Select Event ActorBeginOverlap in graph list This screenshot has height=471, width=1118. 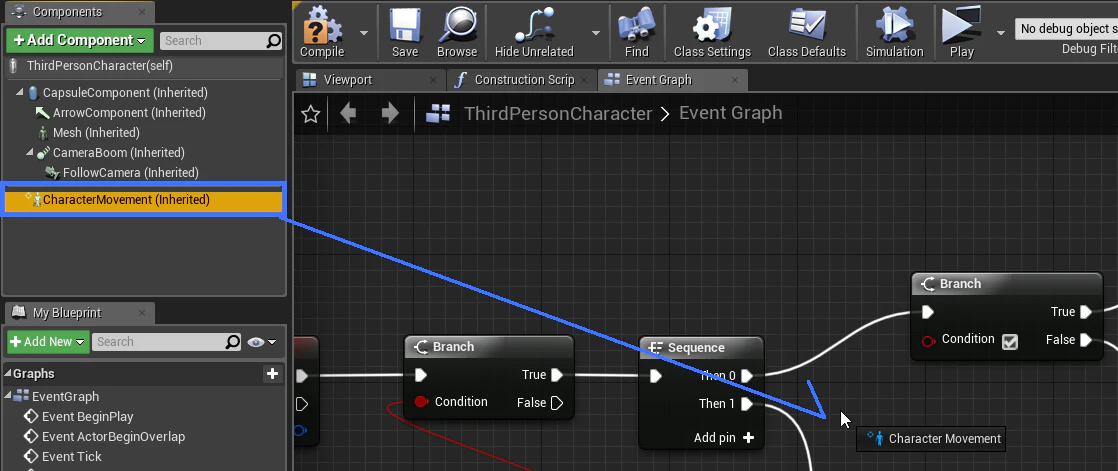(x=113, y=436)
